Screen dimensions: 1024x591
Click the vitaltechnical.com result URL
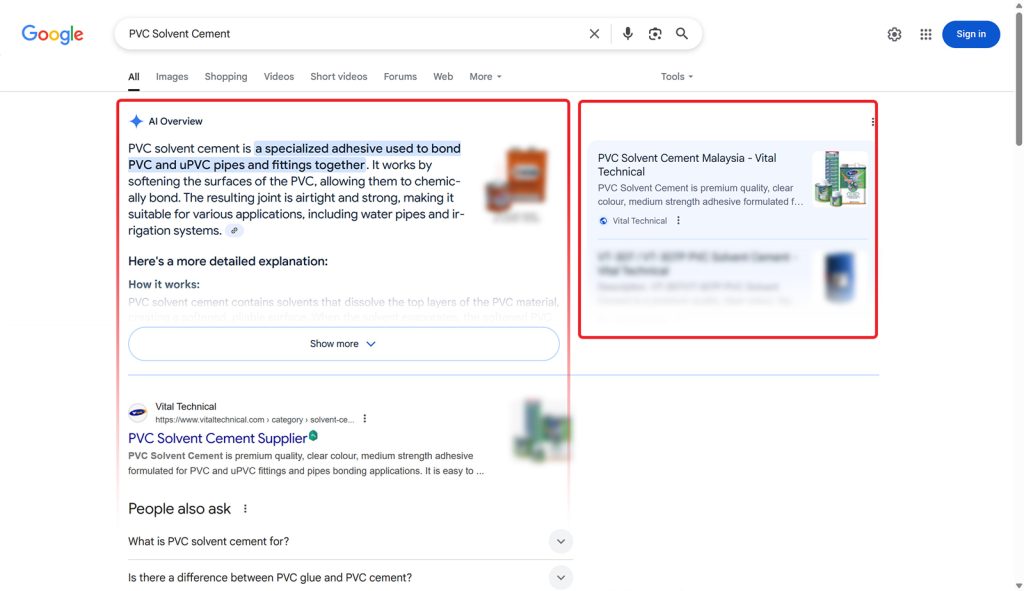[x=255, y=420]
